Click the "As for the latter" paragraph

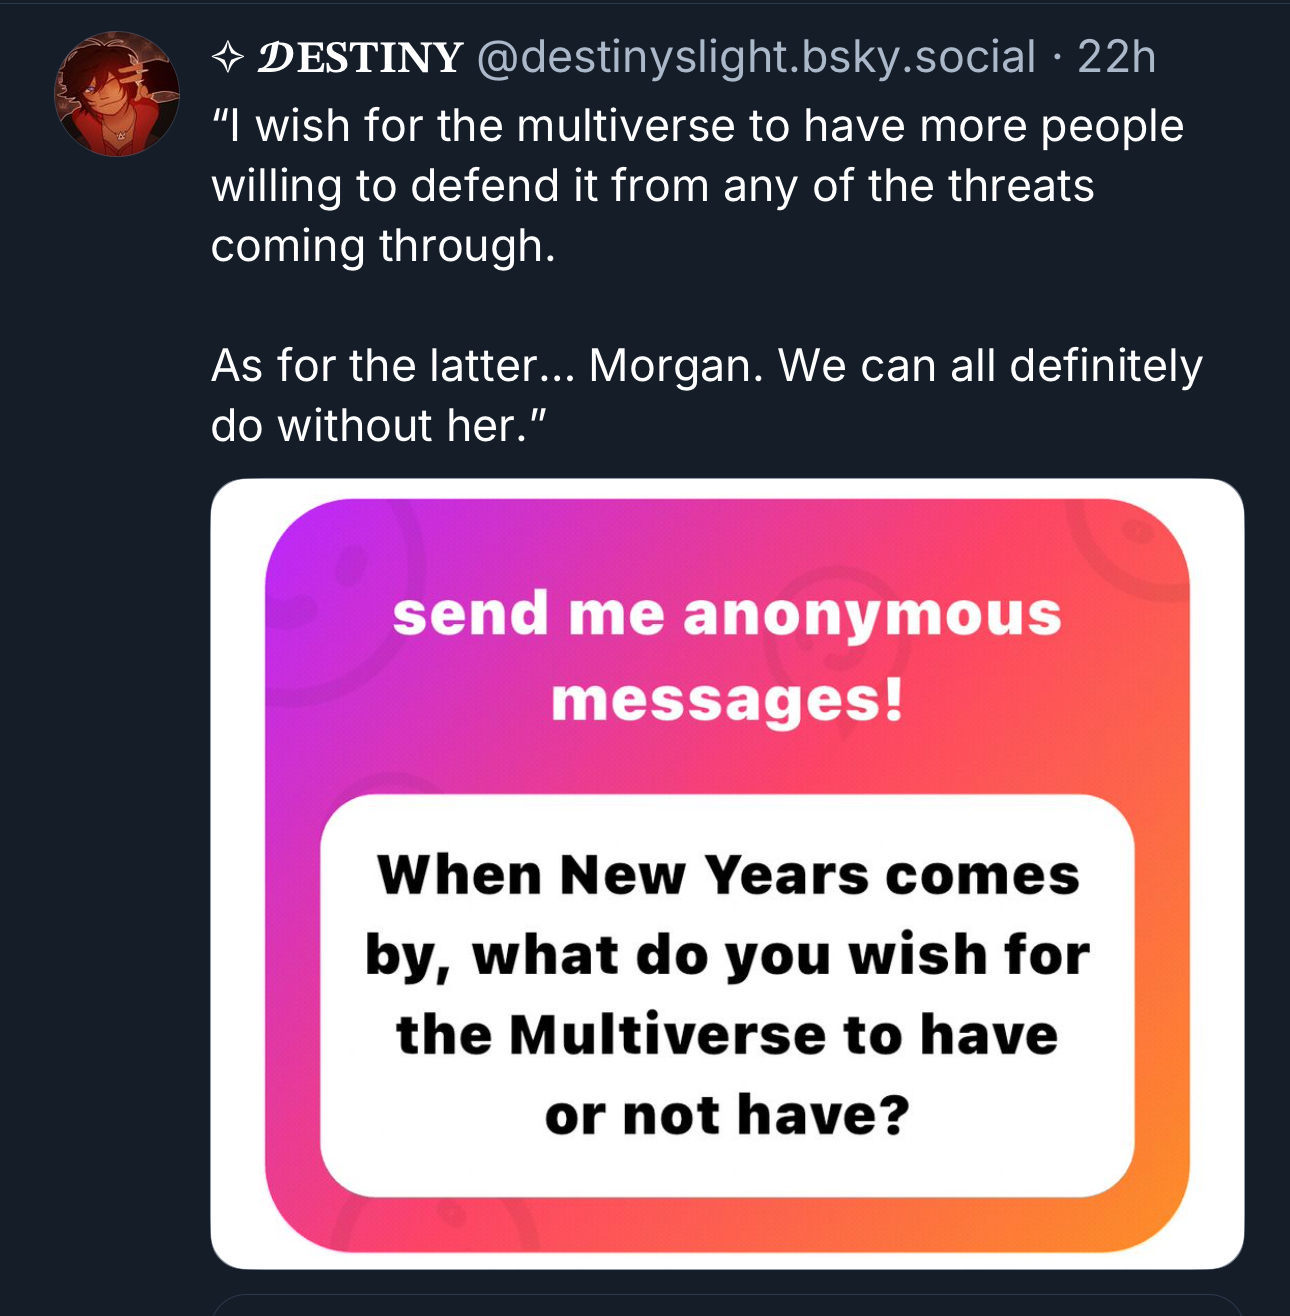pyautogui.click(x=706, y=396)
